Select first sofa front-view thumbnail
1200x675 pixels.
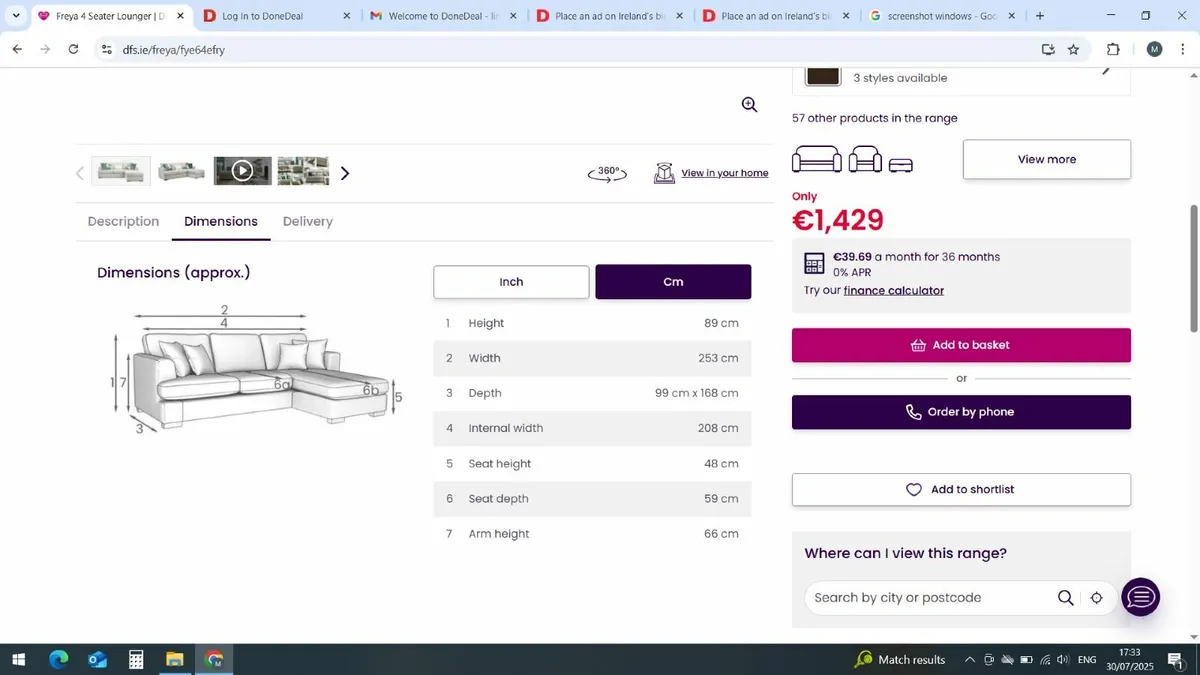122,171
